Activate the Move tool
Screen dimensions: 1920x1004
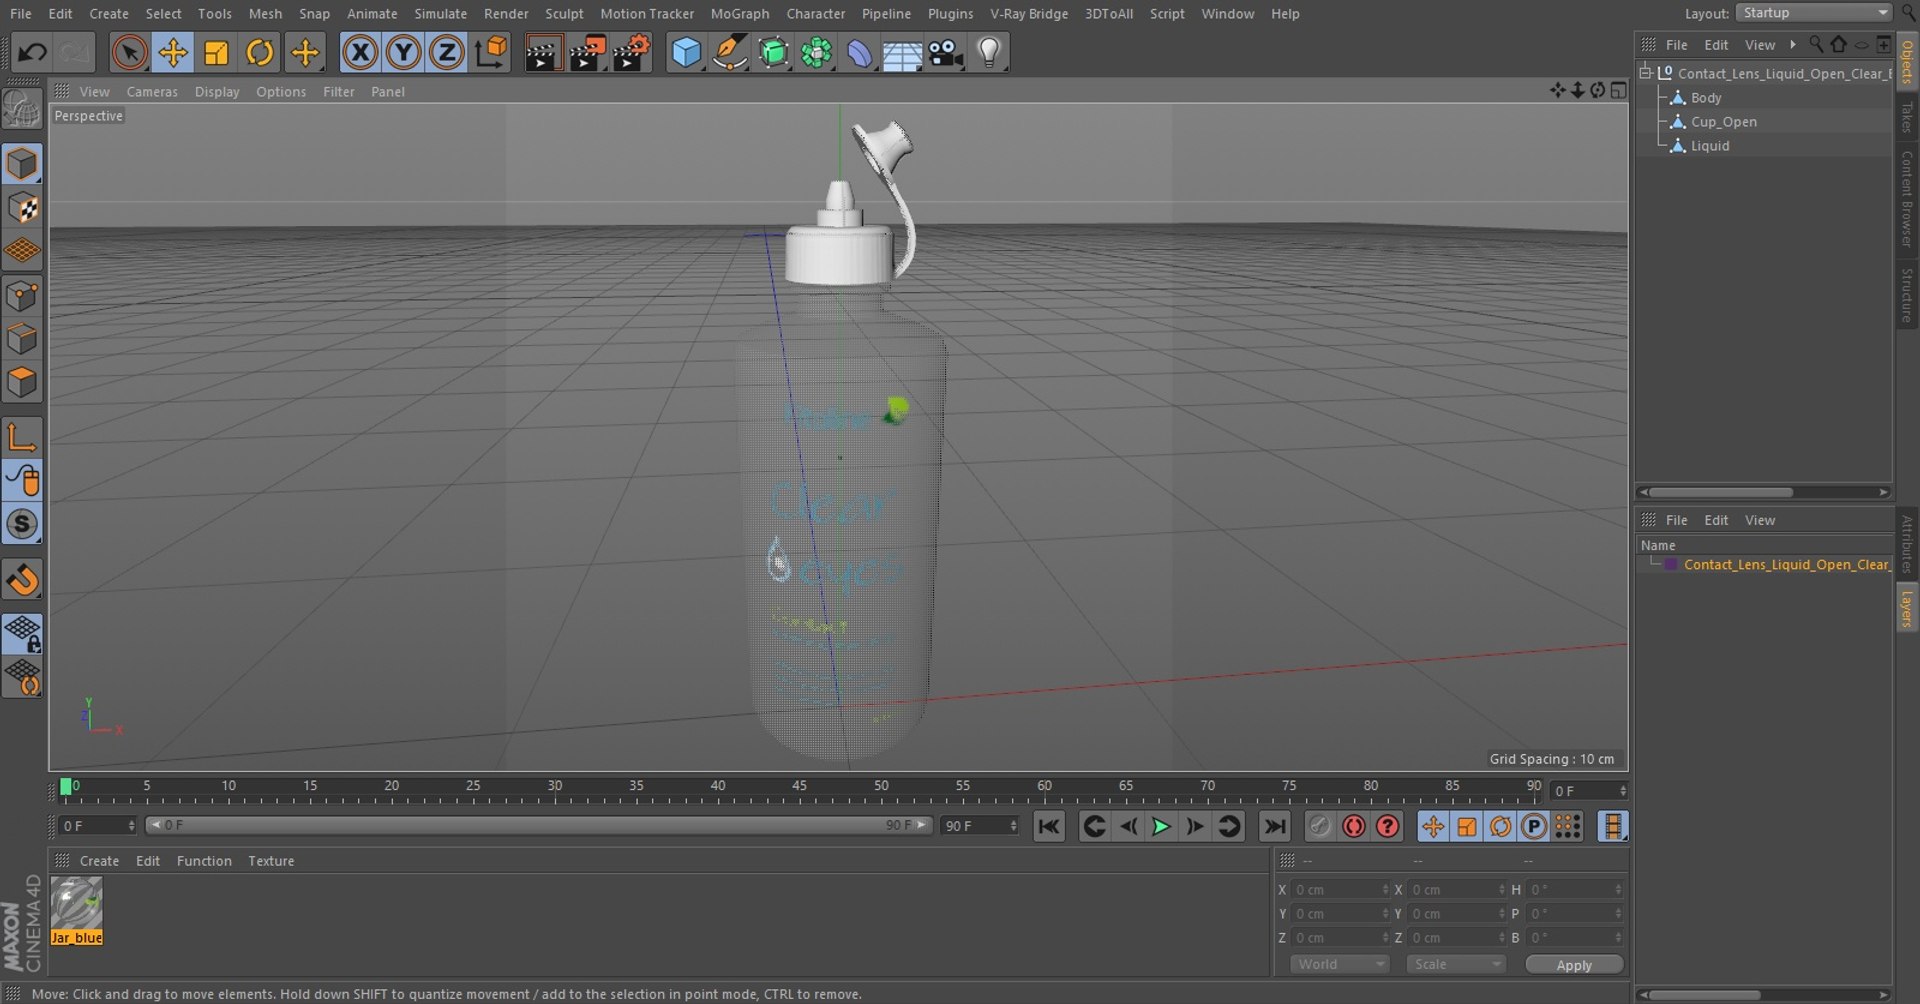click(173, 52)
